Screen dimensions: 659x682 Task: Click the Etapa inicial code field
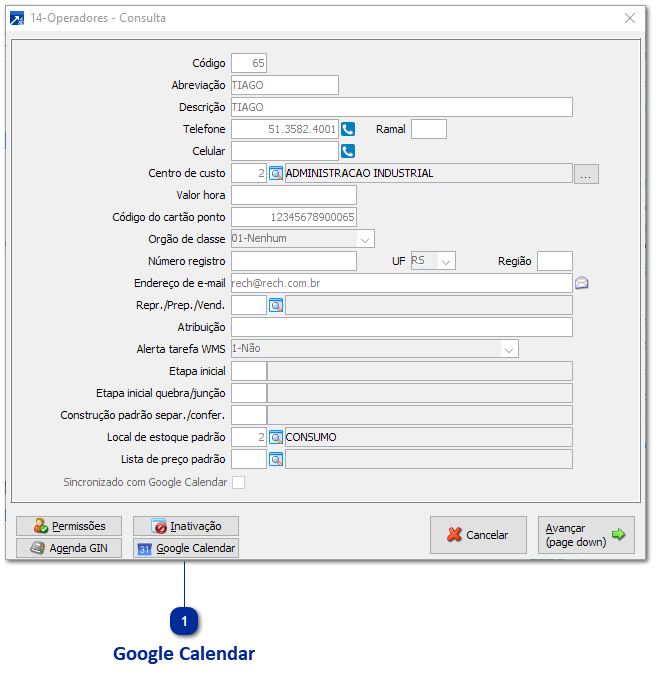tap(249, 371)
